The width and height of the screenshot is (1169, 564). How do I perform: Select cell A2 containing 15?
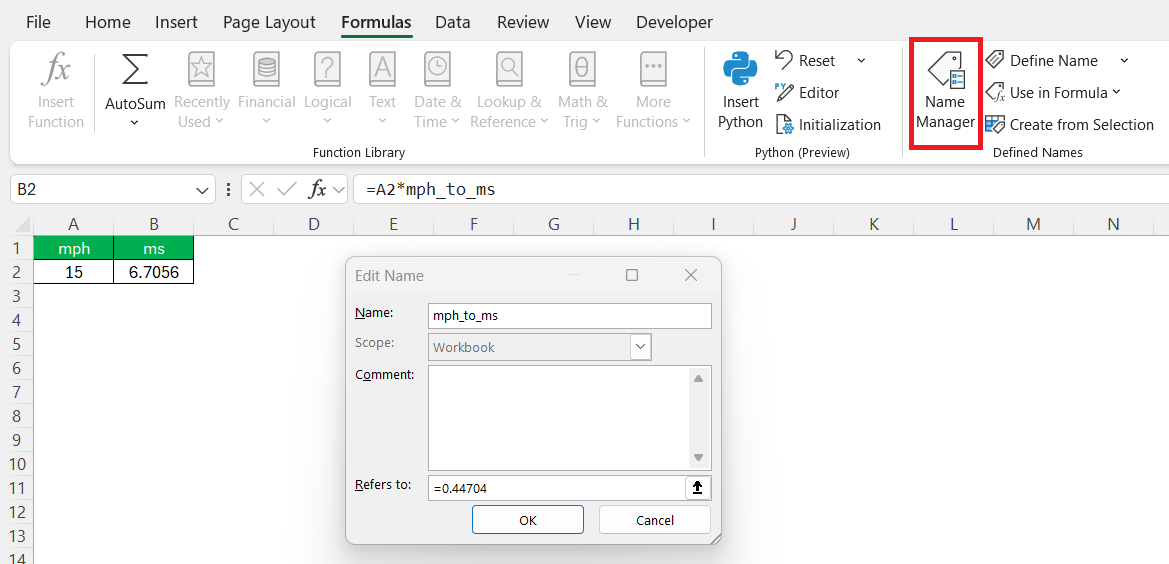(x=74, y=272)
